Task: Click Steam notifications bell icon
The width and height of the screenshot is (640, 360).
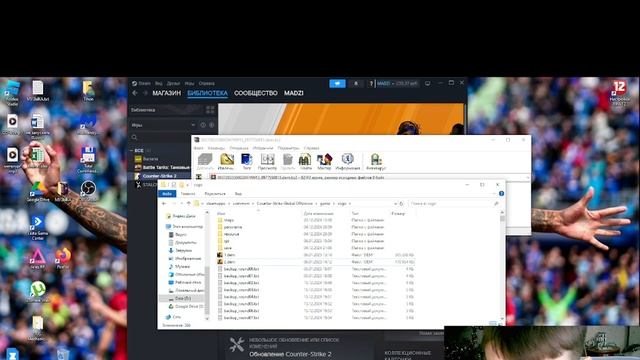Action: point(356,83)
